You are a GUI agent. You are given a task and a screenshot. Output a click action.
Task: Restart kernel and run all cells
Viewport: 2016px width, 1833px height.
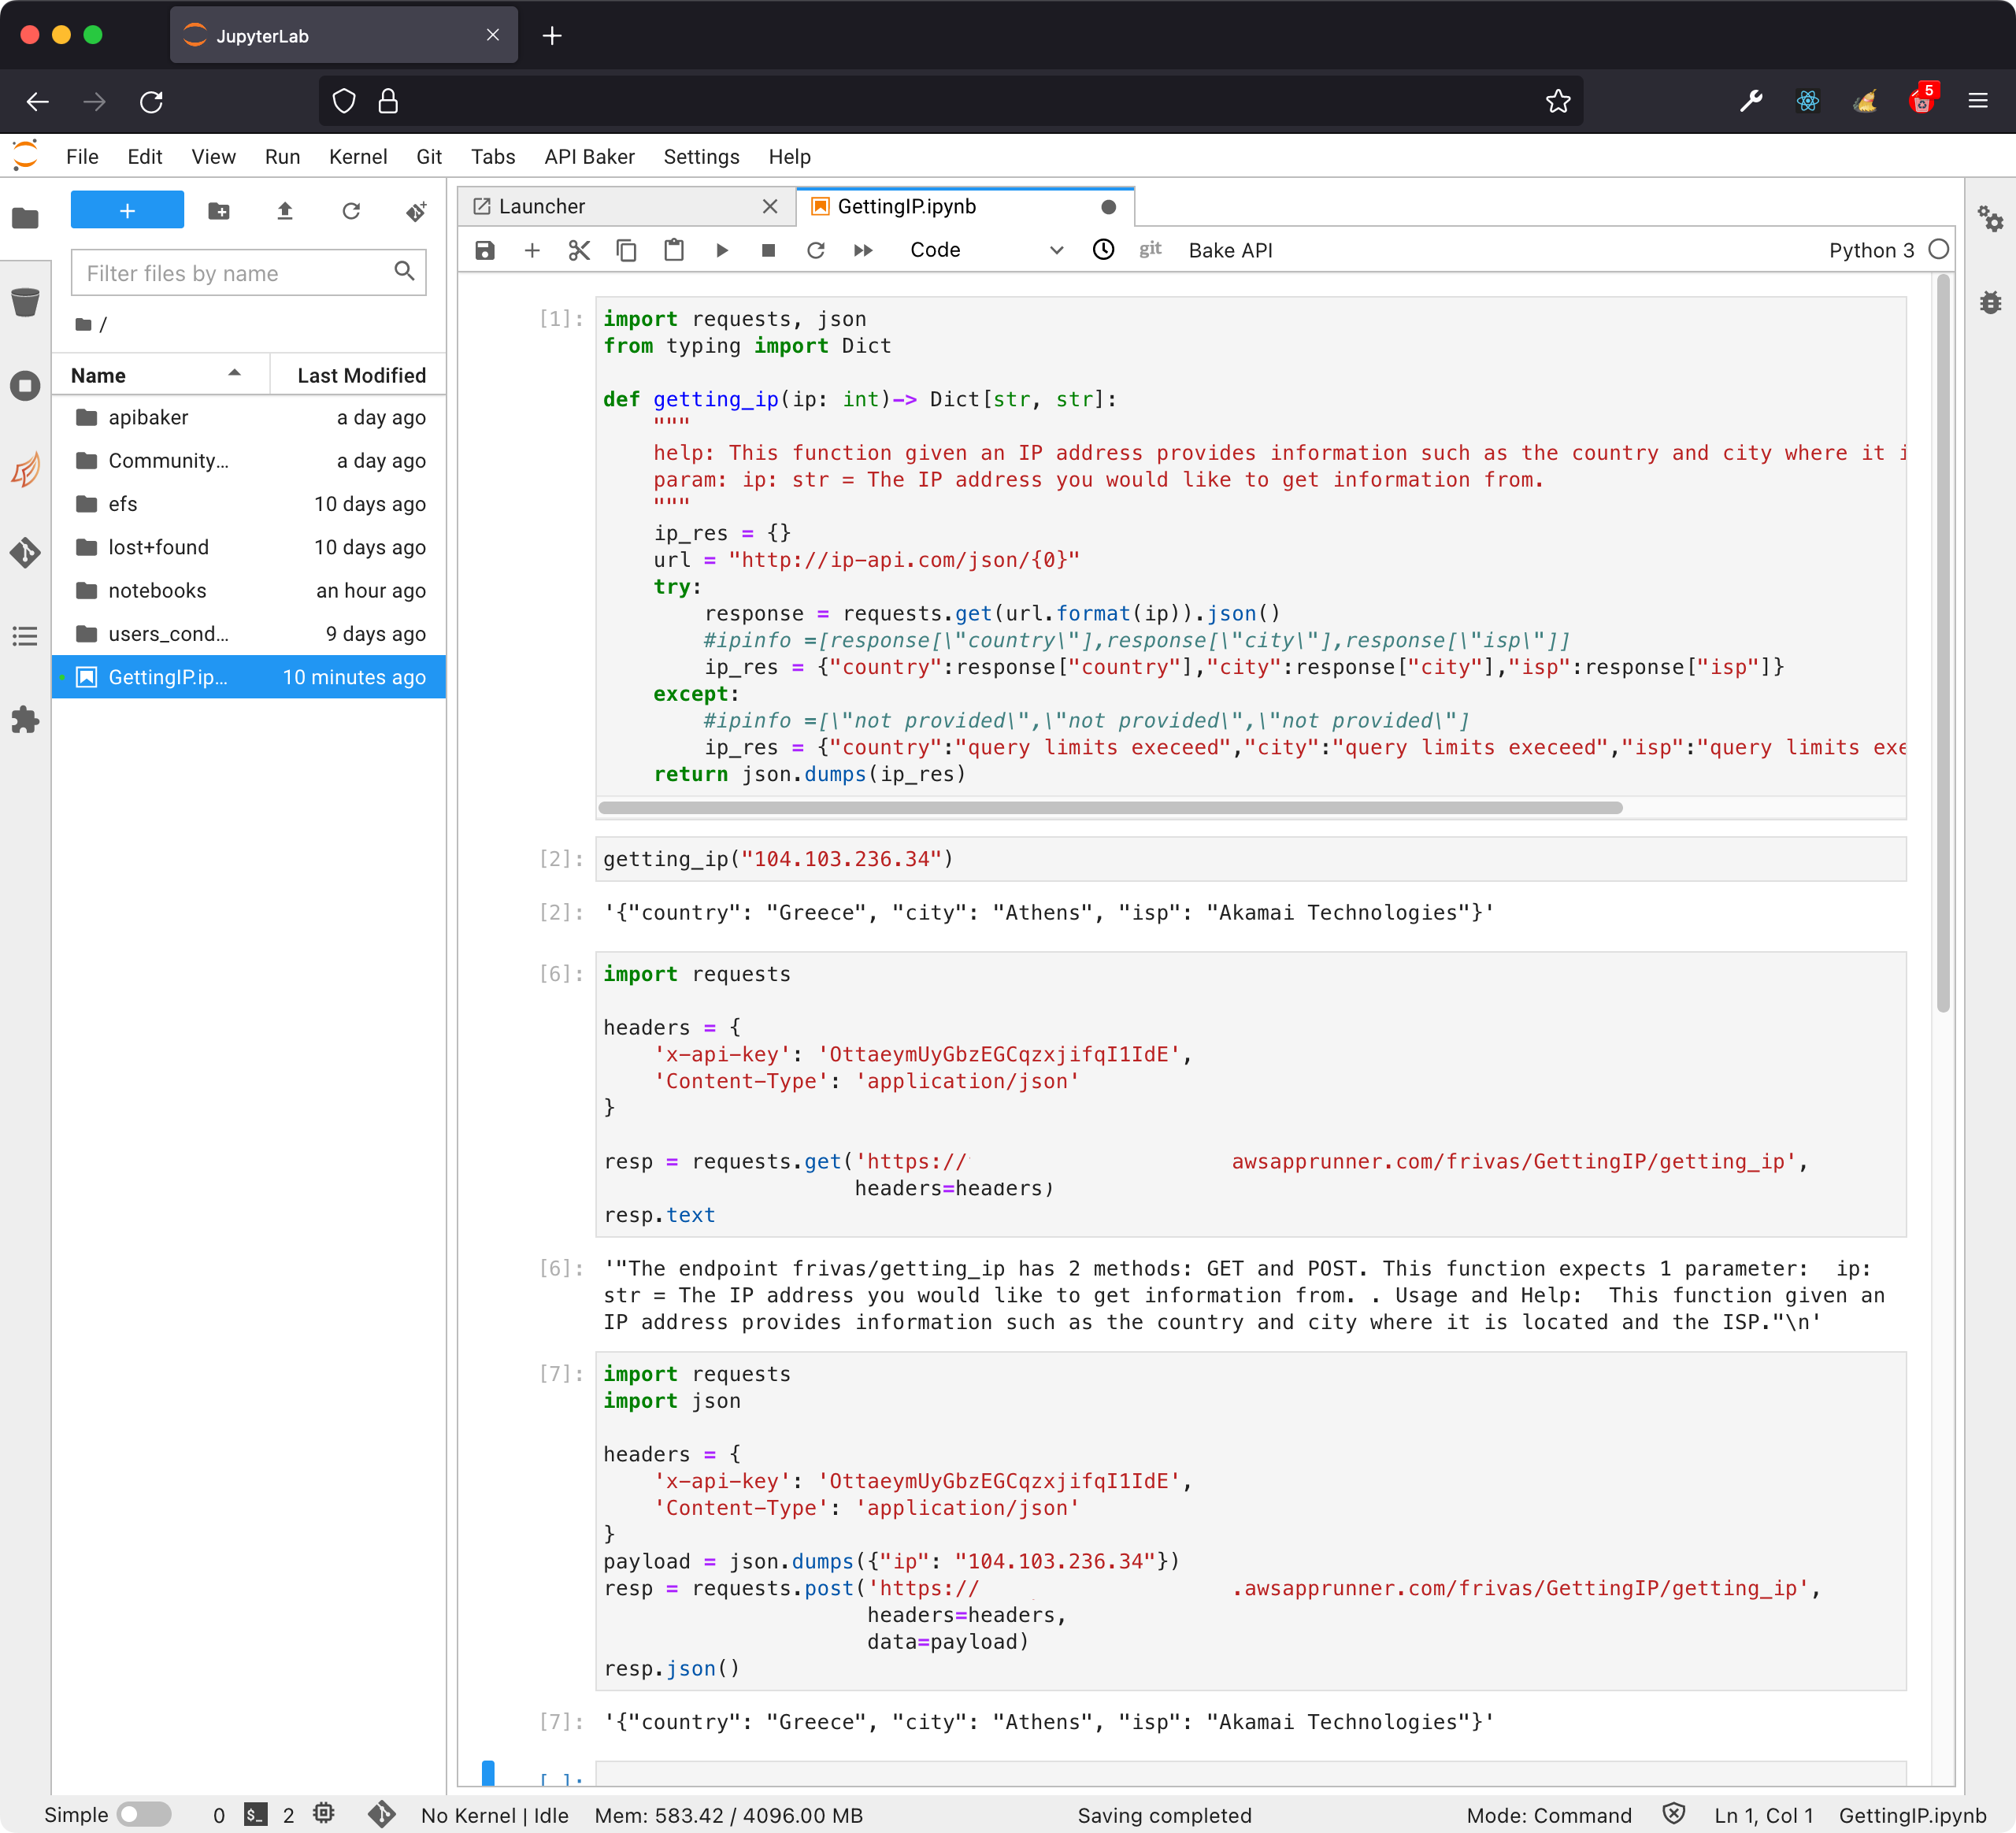[863, 250]
